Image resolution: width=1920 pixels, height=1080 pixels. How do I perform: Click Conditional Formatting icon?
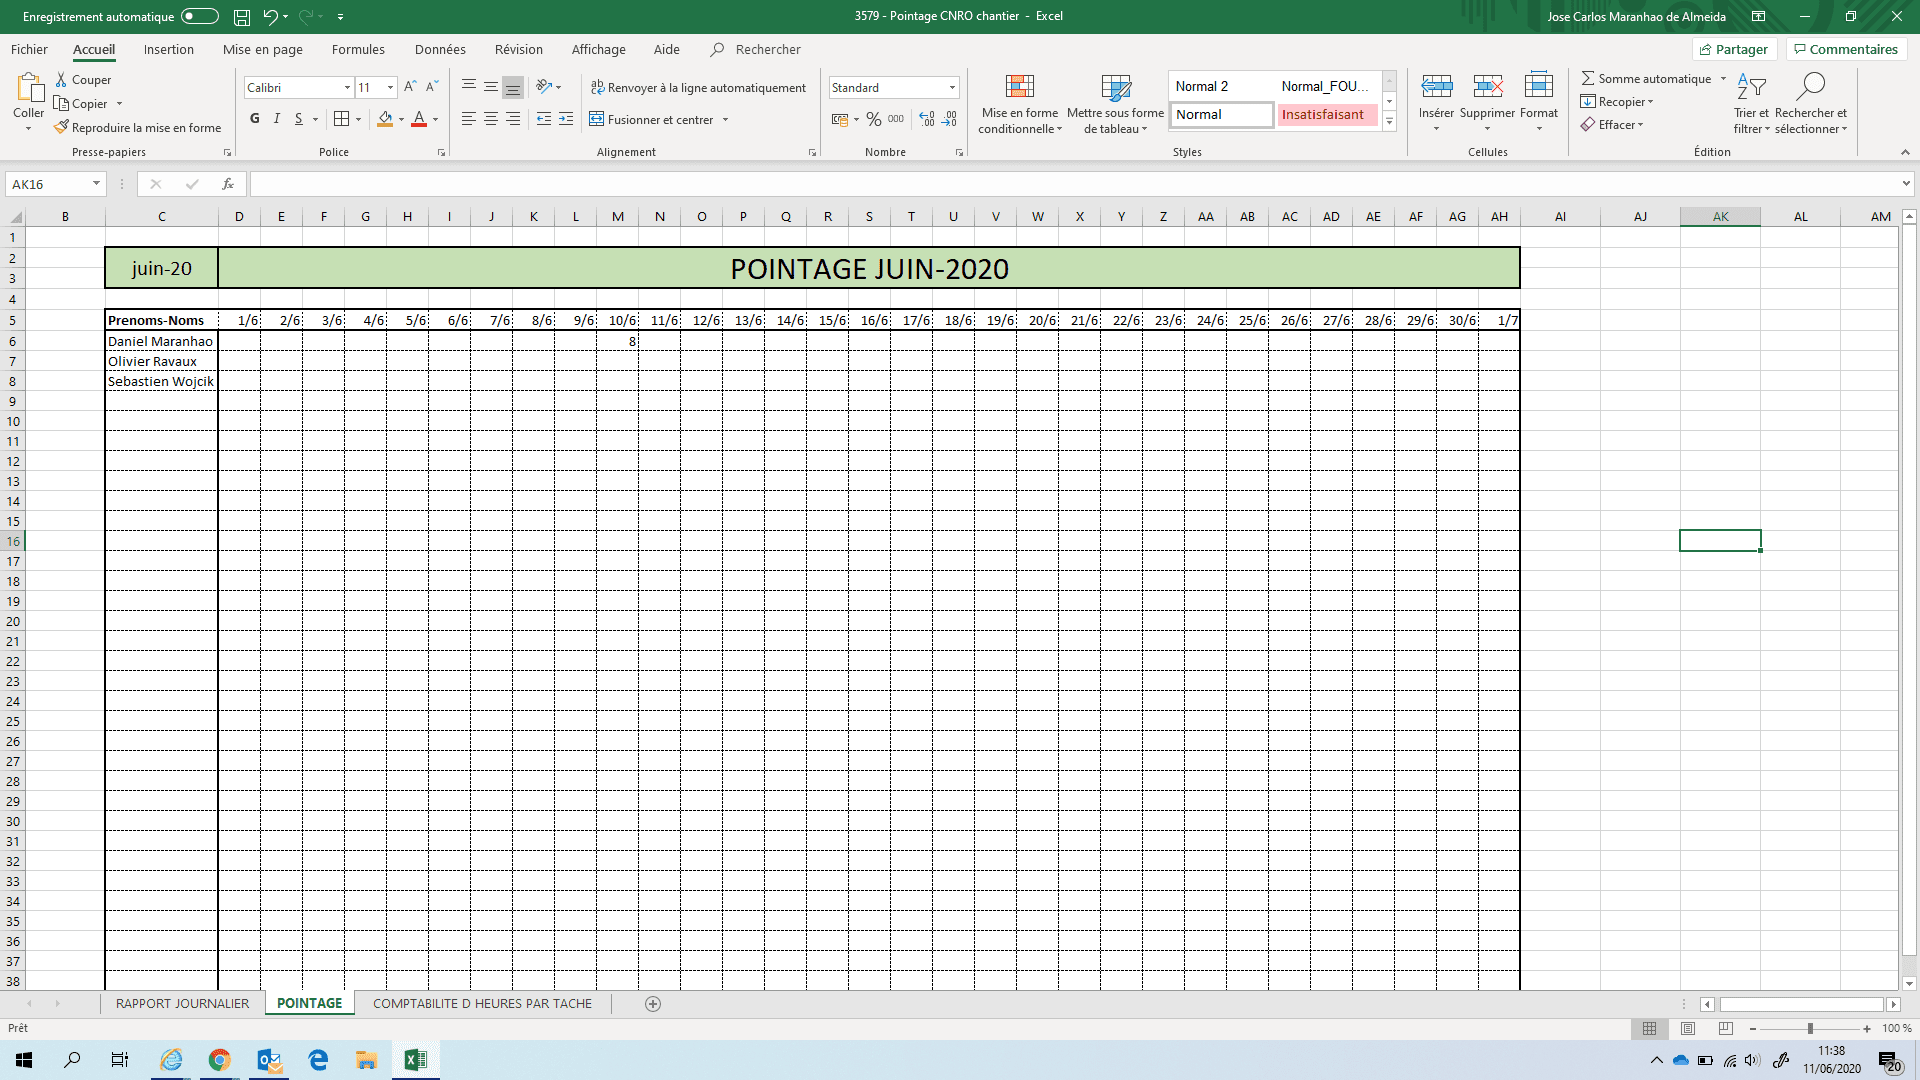1019,87
